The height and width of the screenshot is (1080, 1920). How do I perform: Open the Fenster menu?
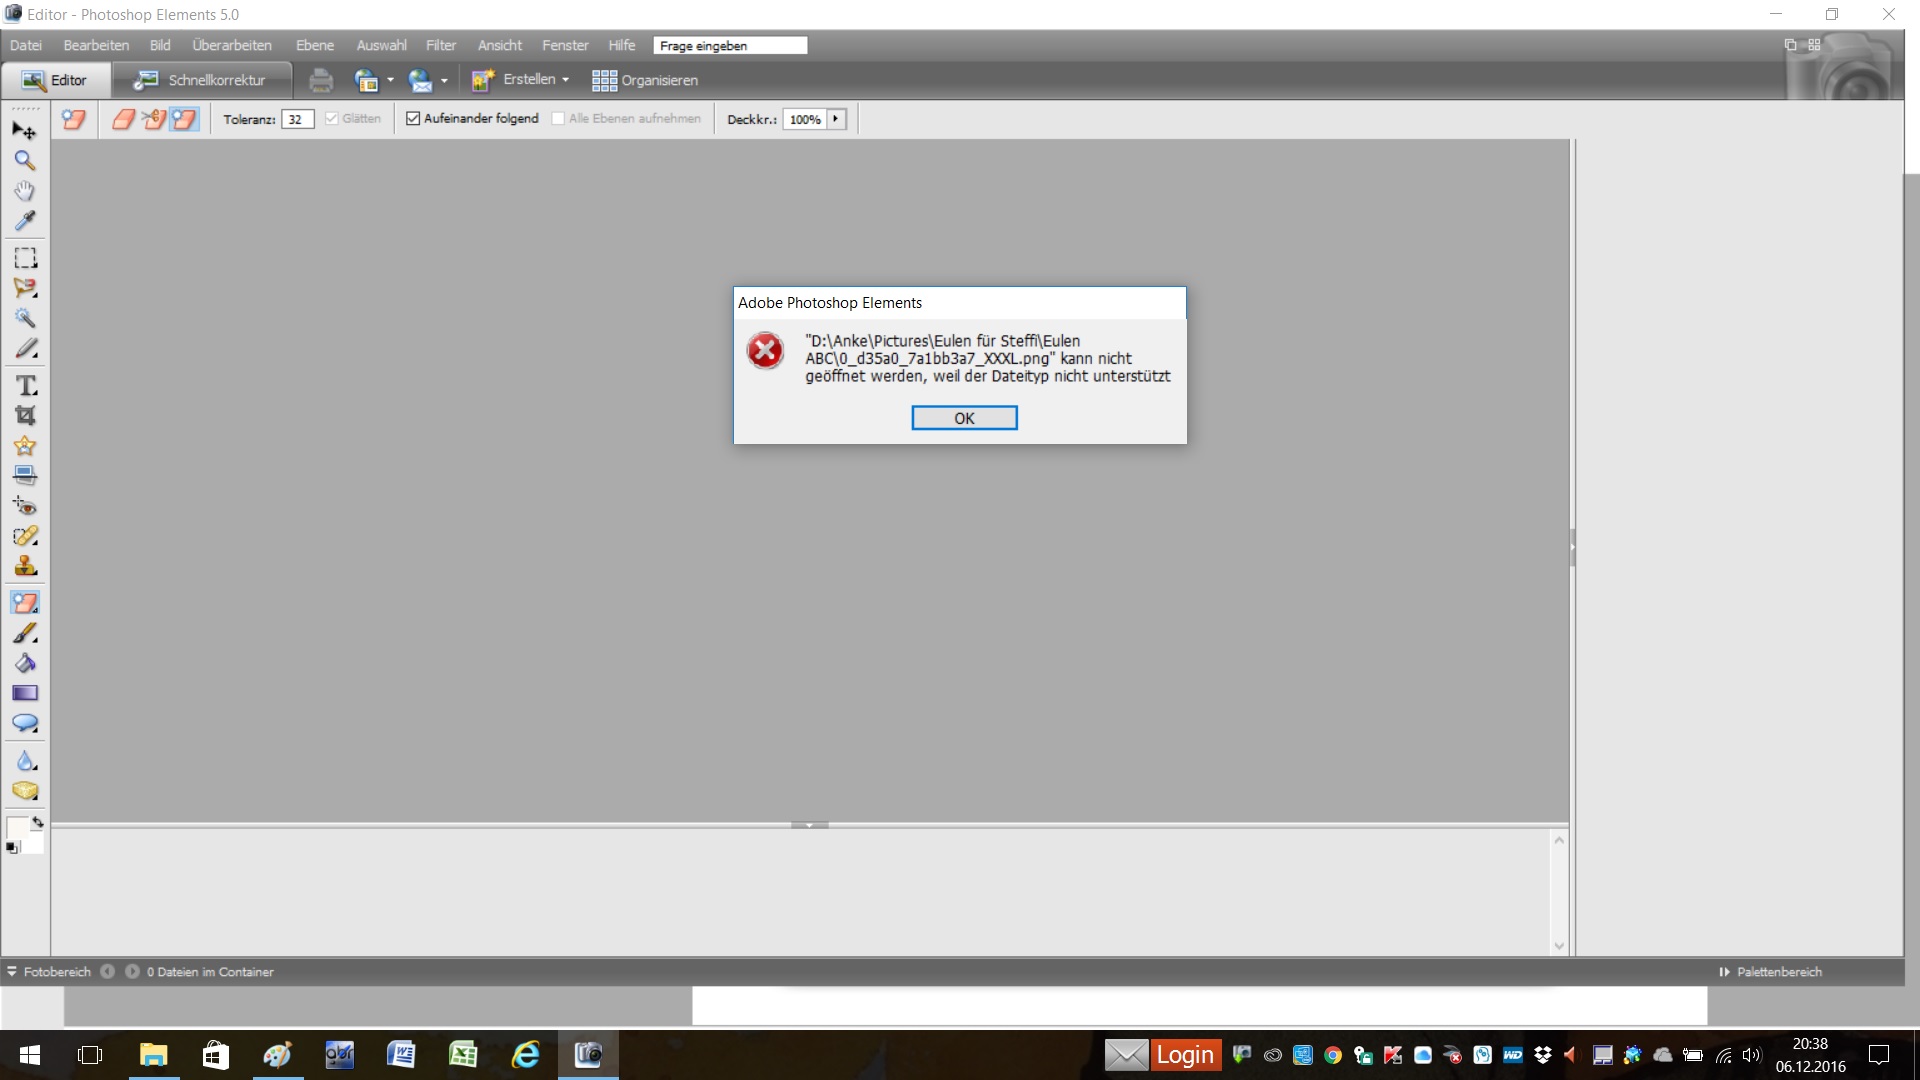pyautogui.click(x=565, y=45)
